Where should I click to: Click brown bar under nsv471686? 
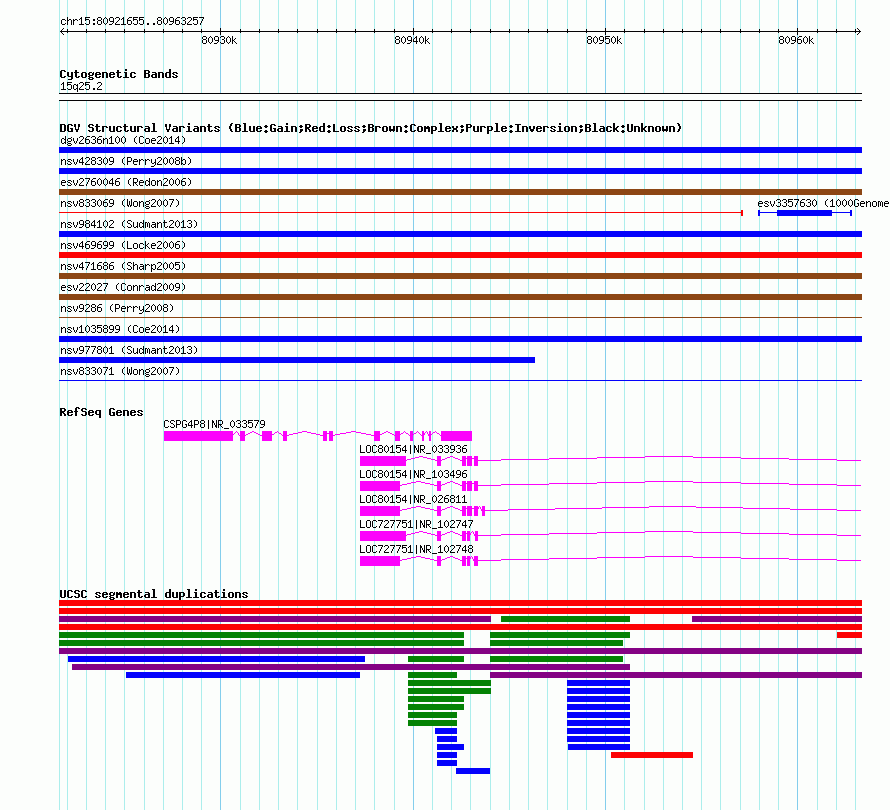point(460,276)
